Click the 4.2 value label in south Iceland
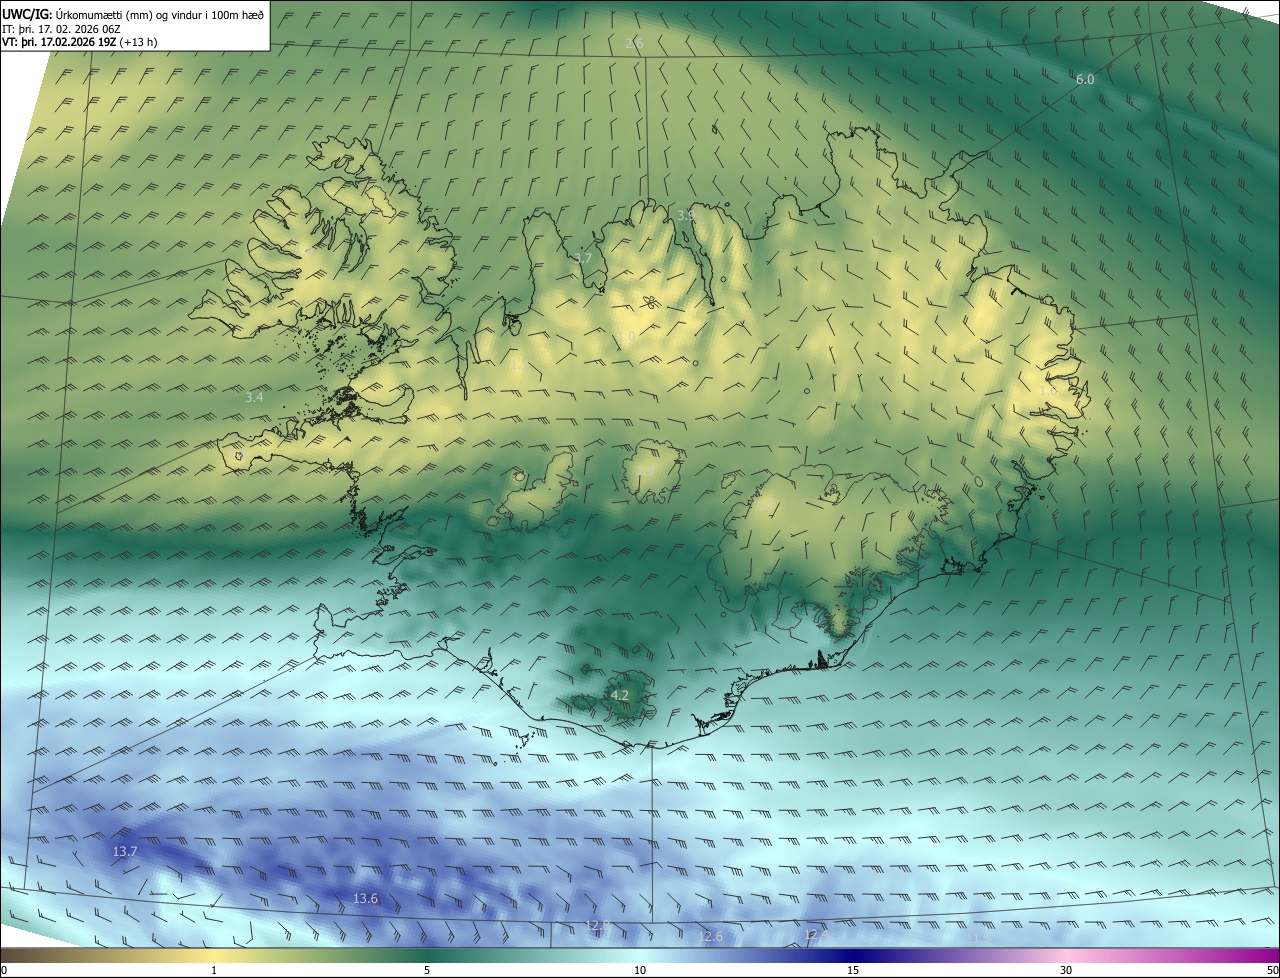The height and width of the screenshot is (978, 1280). click(x=620, y=695)
